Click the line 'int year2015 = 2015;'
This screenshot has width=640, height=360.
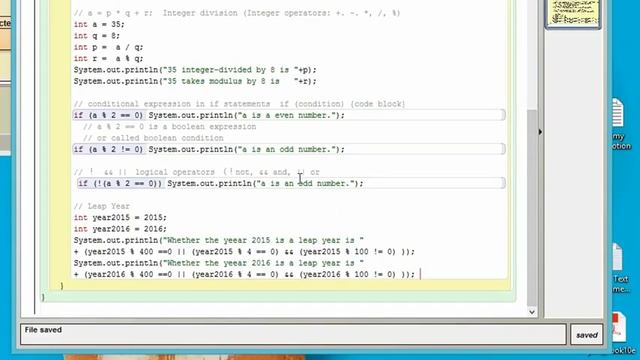[x=120, y=218]
